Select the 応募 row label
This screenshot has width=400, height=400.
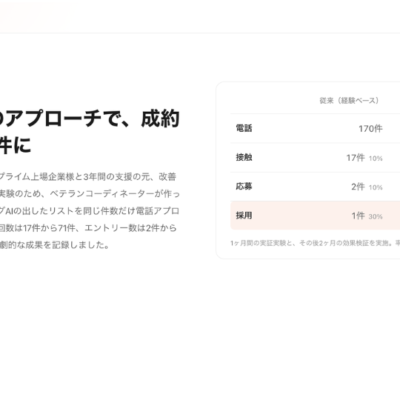click(x=244, y=186)
